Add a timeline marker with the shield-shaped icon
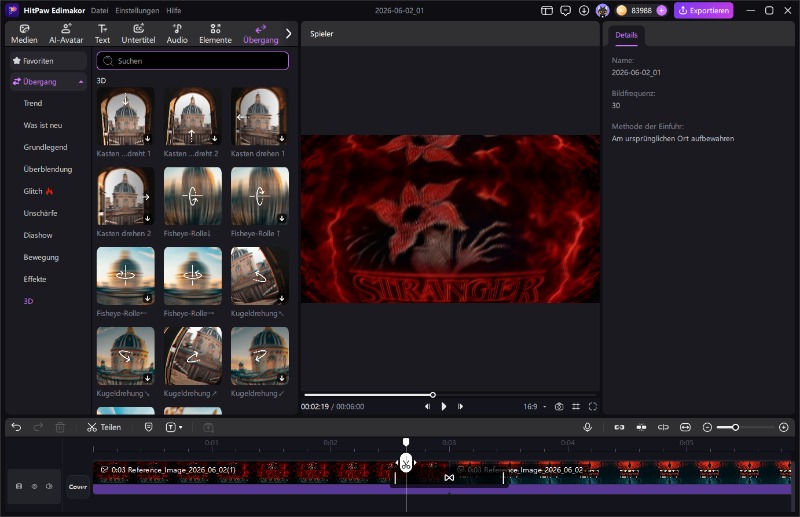The height and width of the screenshot is (517, 800). pos(148,427)
